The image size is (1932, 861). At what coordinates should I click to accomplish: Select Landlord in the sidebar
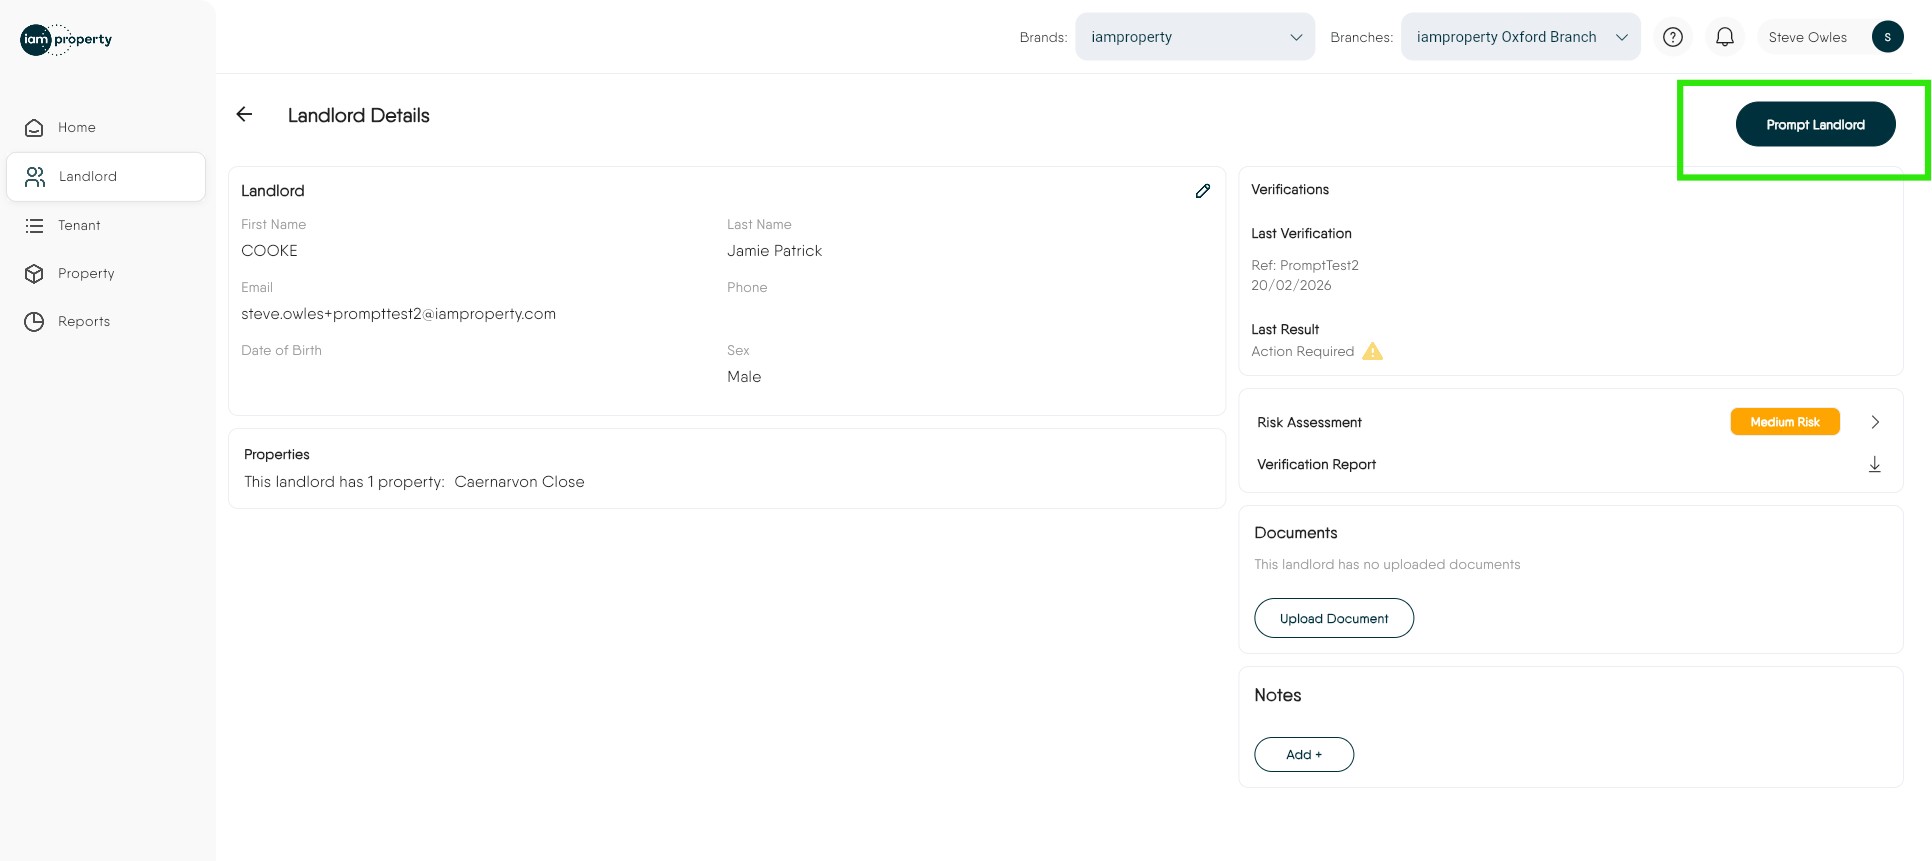88,177
